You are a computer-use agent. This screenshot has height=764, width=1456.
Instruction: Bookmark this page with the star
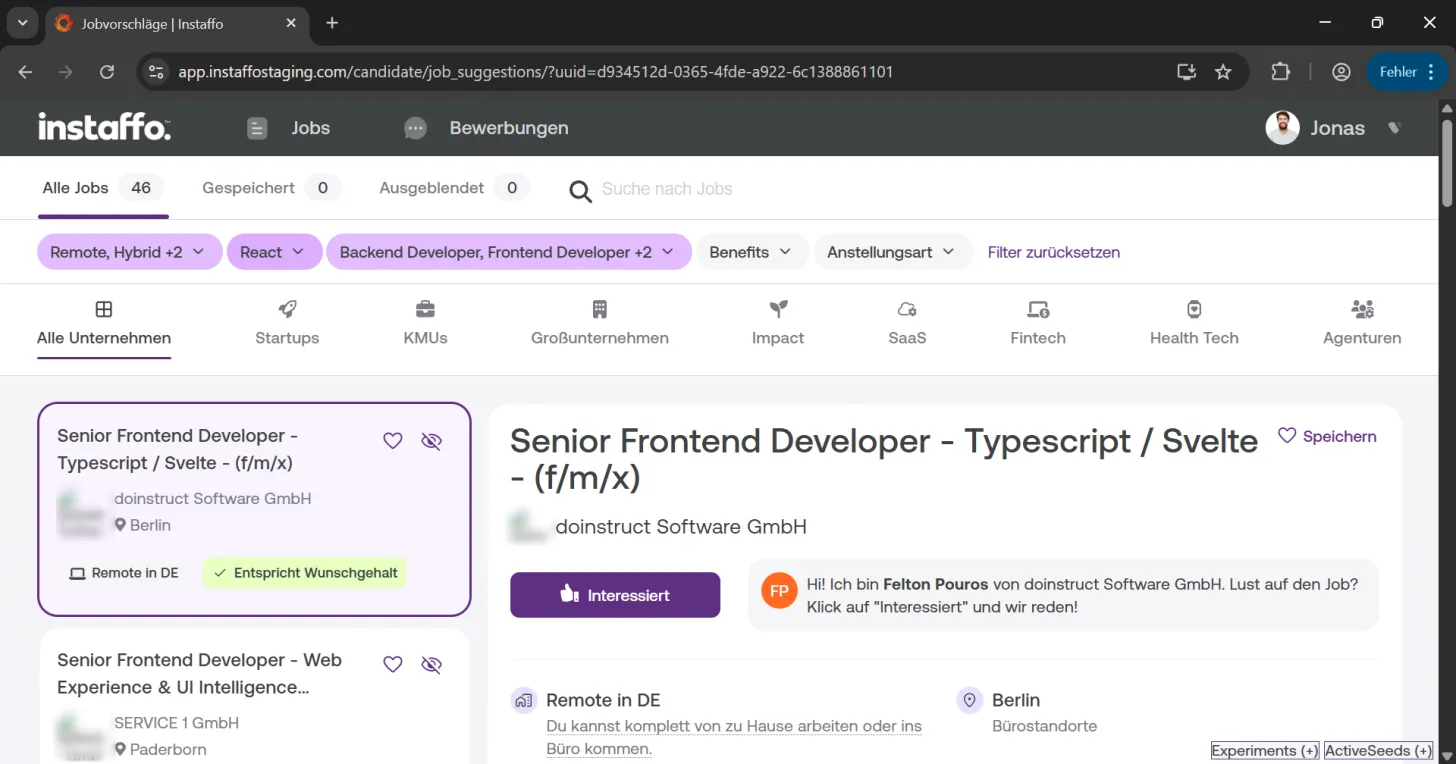[x=1223, y=72]
